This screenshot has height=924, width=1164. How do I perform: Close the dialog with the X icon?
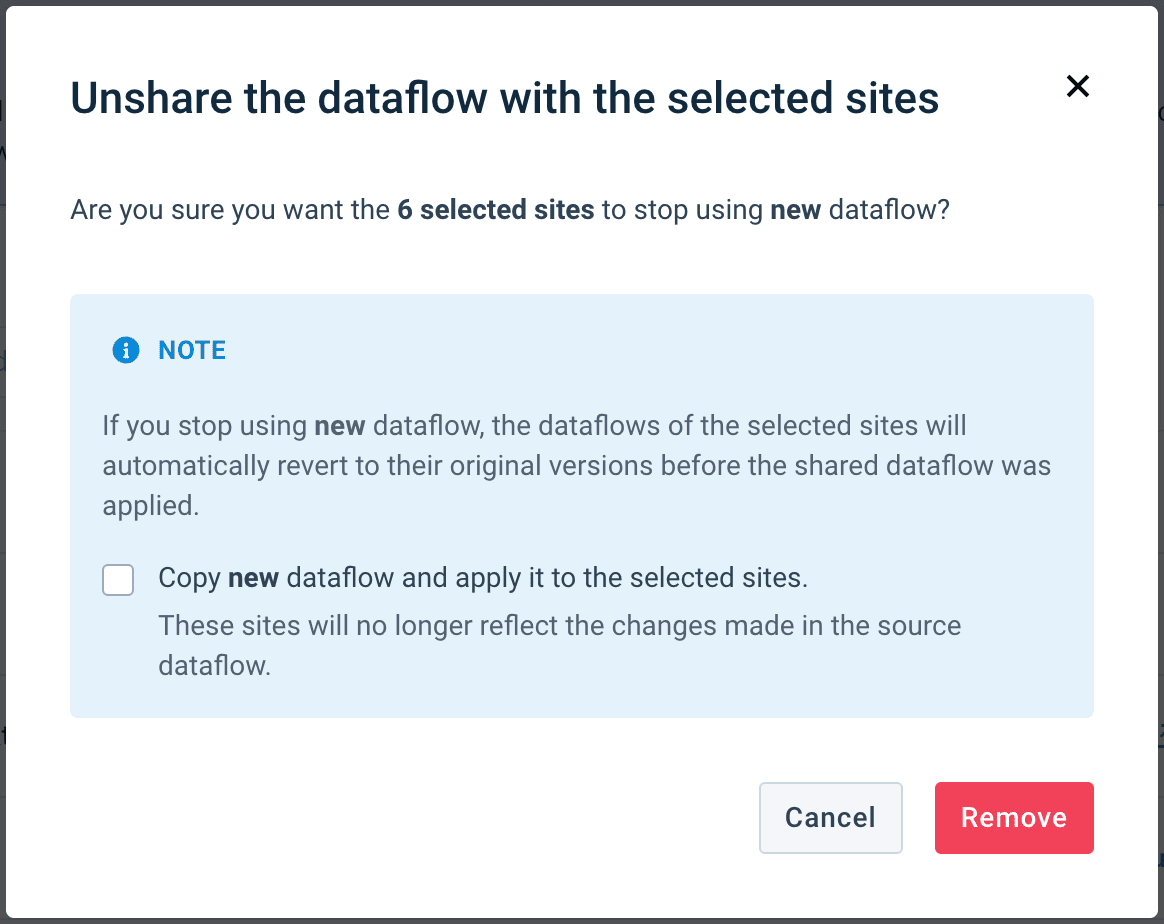[1077, 86]
